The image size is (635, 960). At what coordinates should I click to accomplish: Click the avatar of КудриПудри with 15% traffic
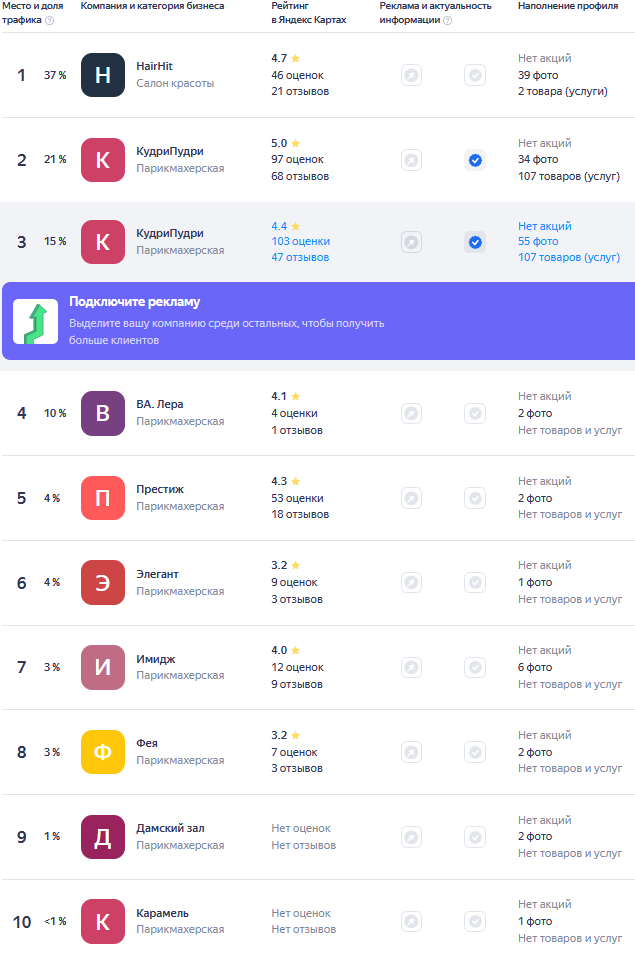pos(103,242)
